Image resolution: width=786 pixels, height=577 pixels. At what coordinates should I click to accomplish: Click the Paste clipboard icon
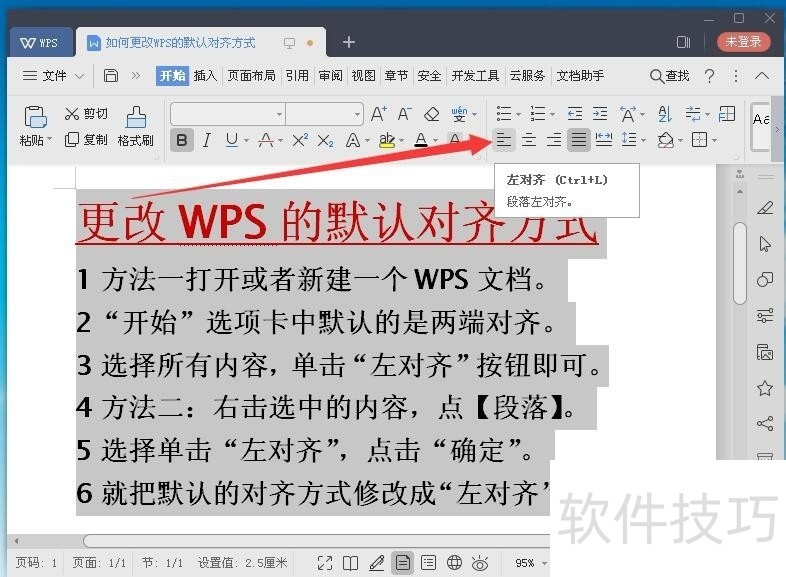[x=35, y=117]
